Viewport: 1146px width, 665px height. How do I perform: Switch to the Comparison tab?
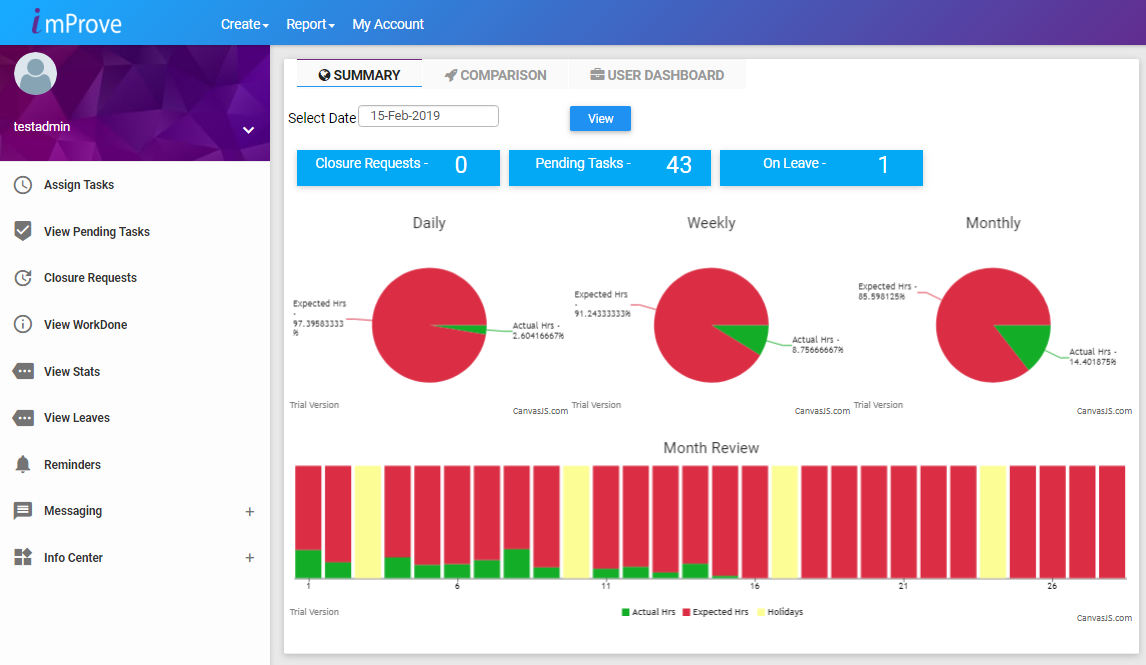click(496, 75)
